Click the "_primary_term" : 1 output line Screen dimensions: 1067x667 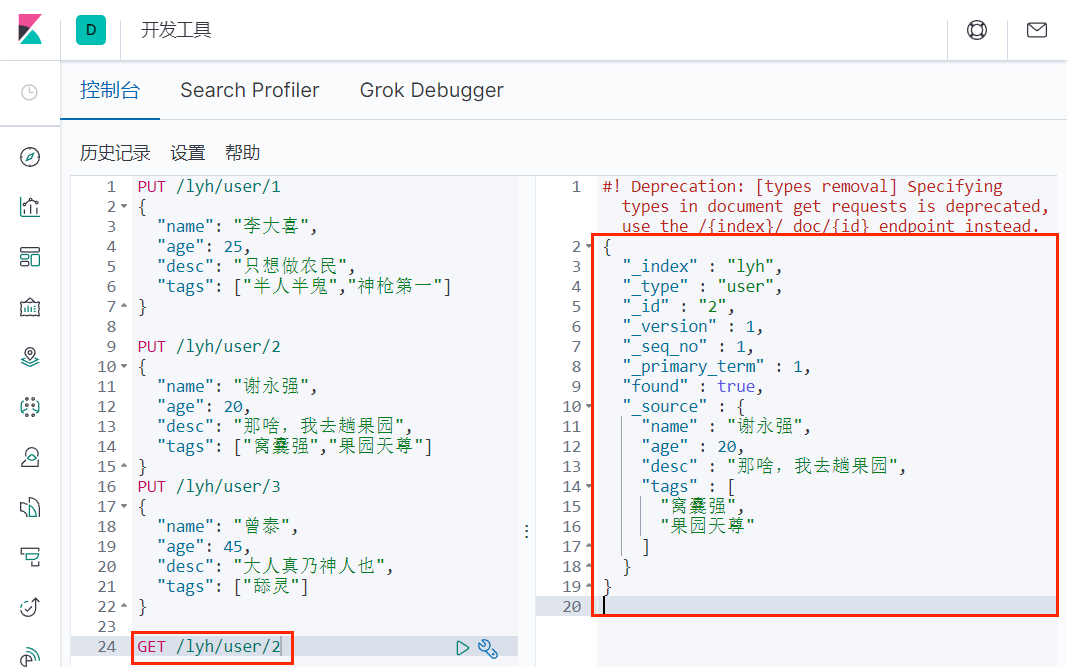coord(717,367)
